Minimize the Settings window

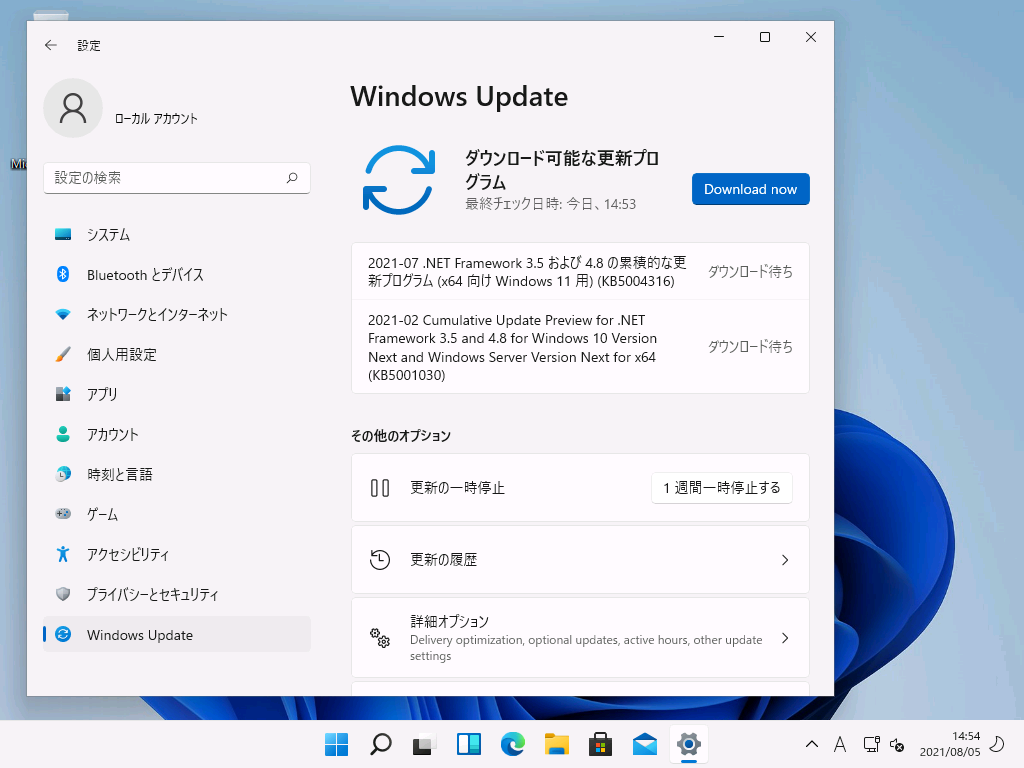(x=719, y=37)
